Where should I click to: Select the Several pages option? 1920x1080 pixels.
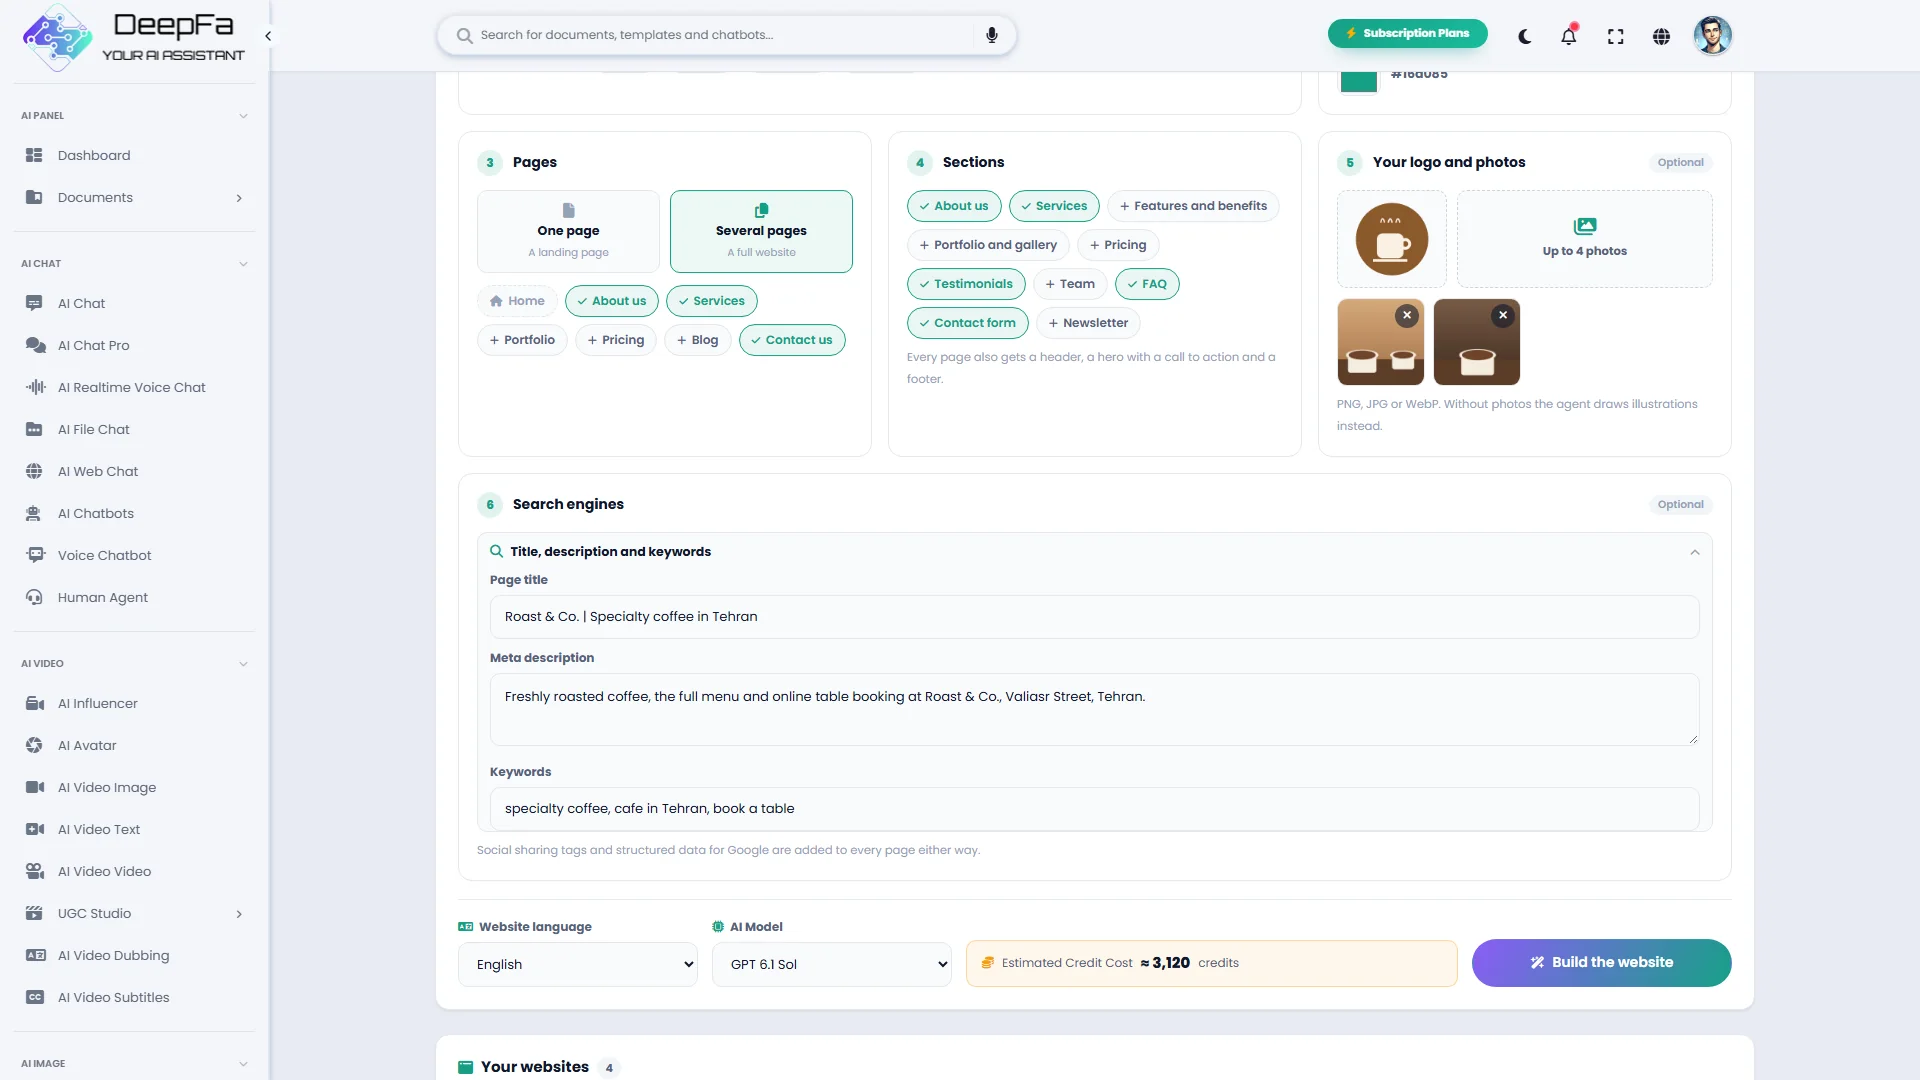click(761, 231)
